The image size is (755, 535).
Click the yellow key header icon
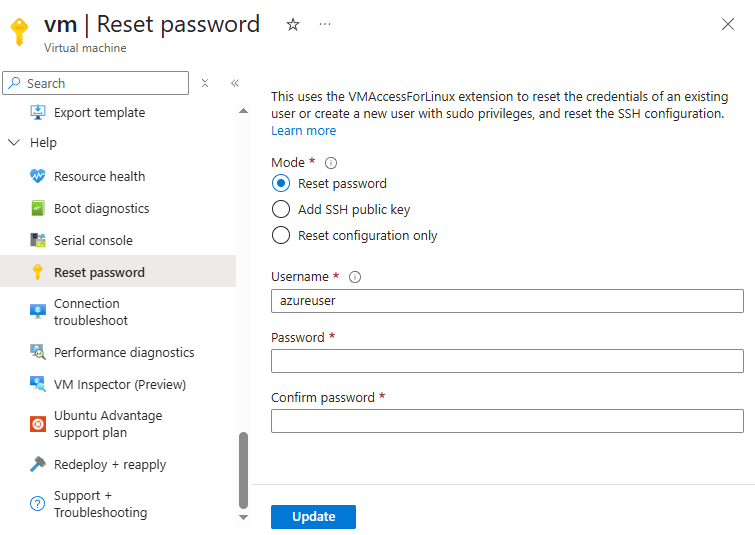[19, 32]
